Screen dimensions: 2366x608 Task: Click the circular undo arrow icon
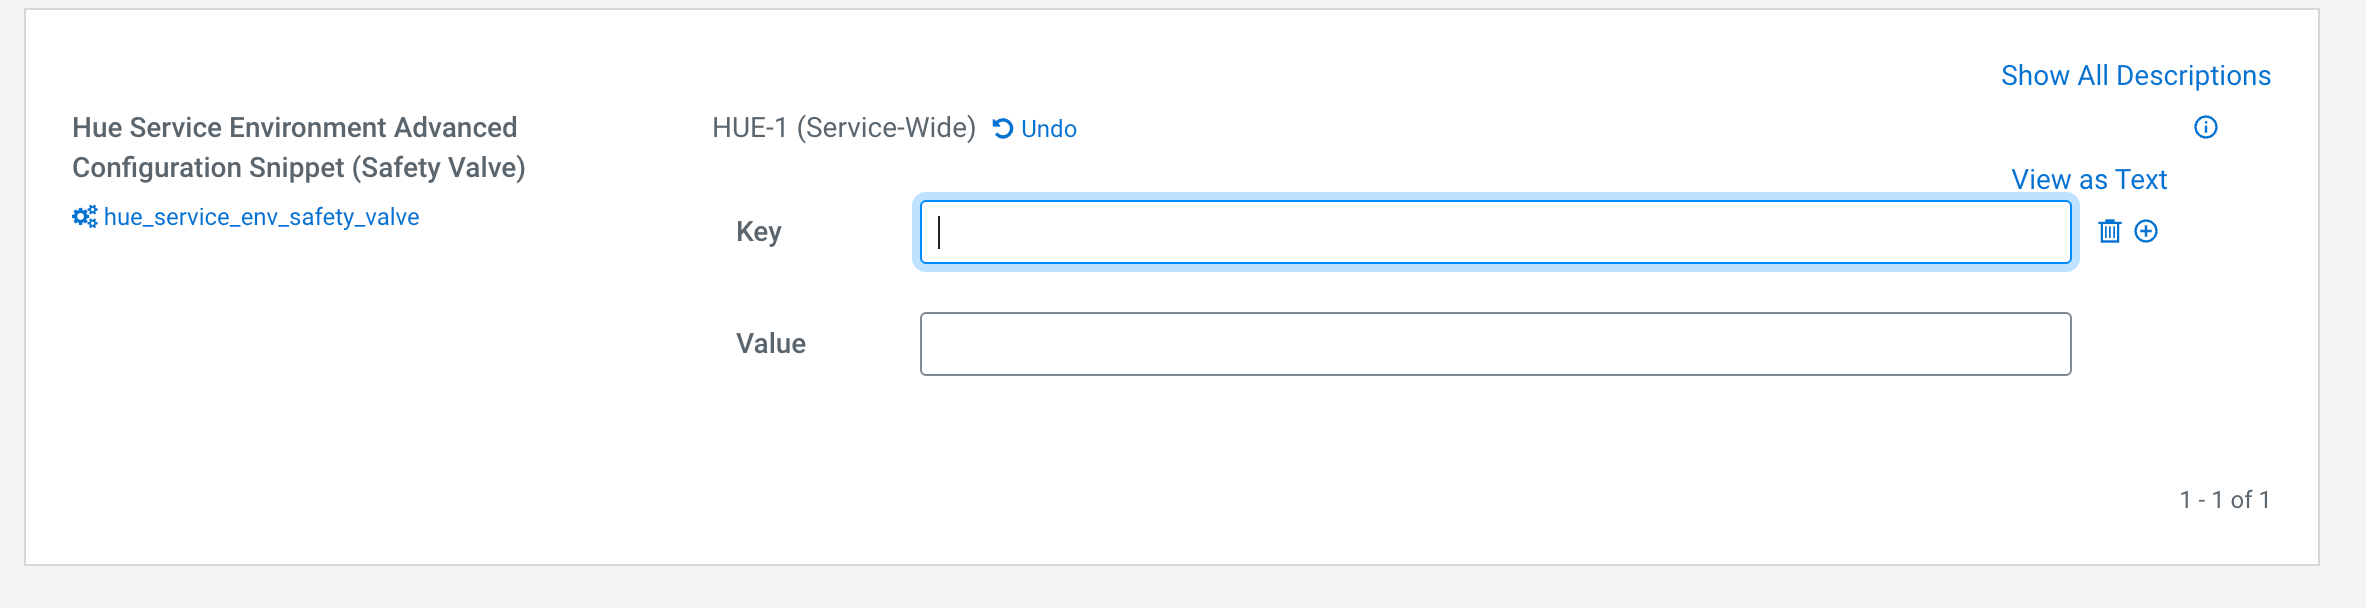pyautogui.click(x=1003, y=128)
